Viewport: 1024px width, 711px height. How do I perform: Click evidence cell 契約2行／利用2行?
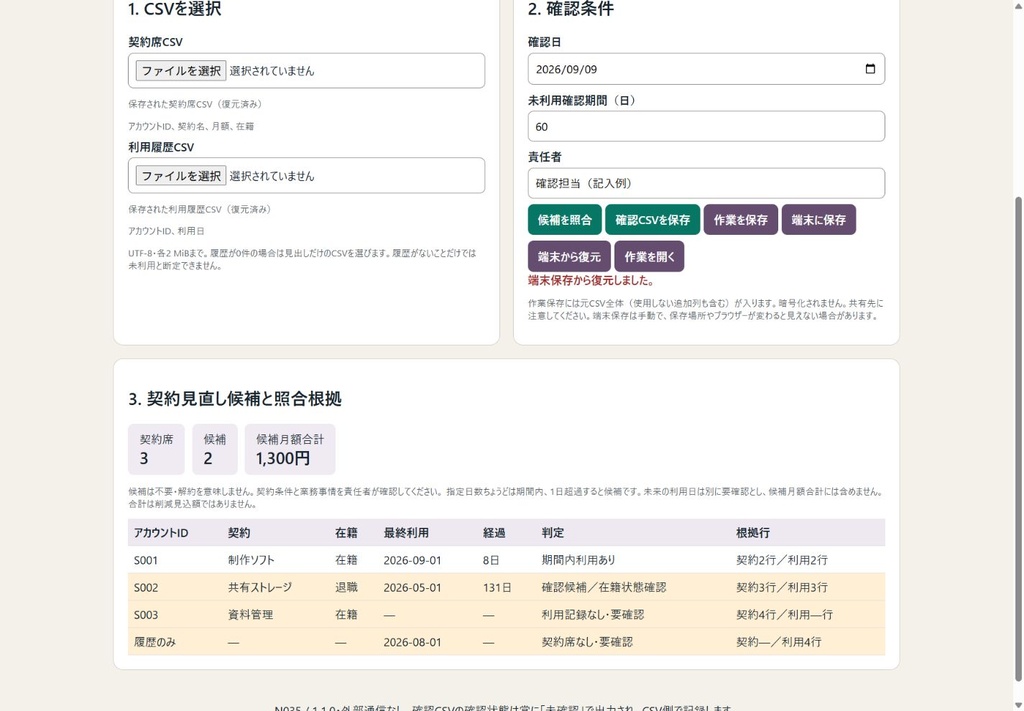[782, 560]
